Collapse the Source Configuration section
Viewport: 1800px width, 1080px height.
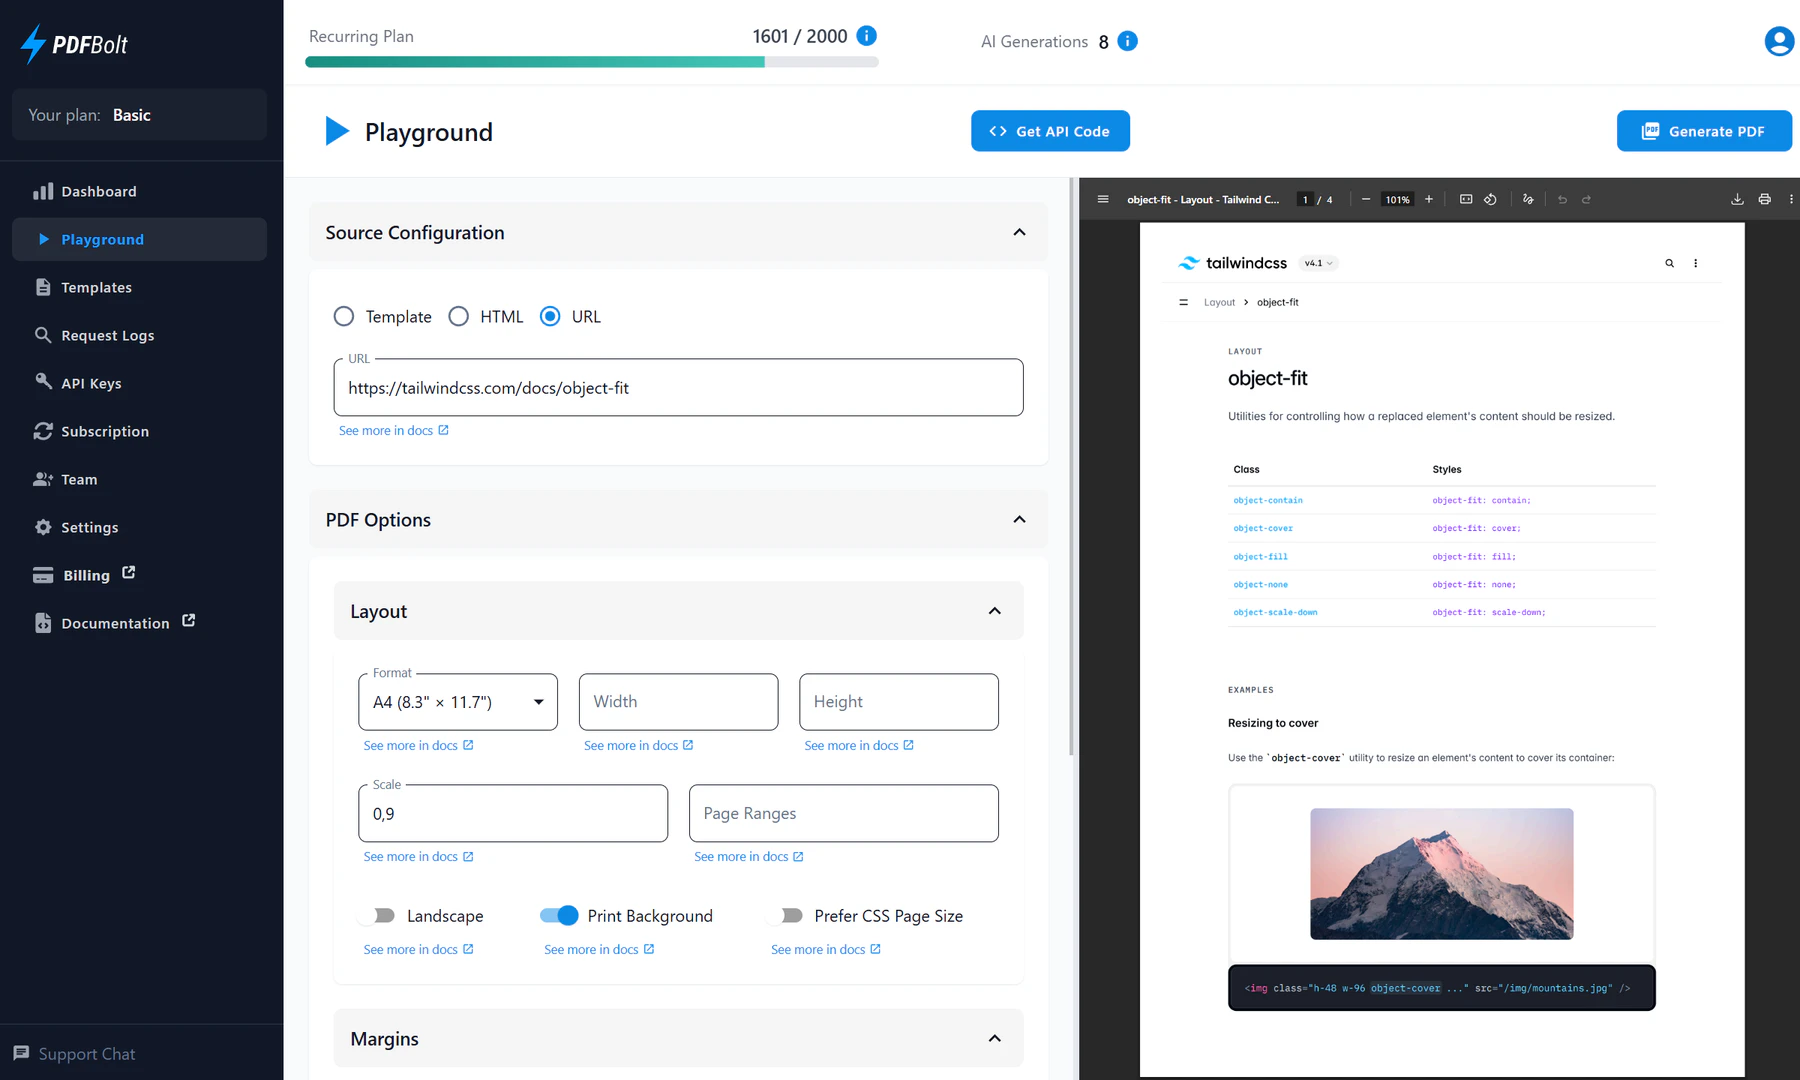click(1019, 232)
